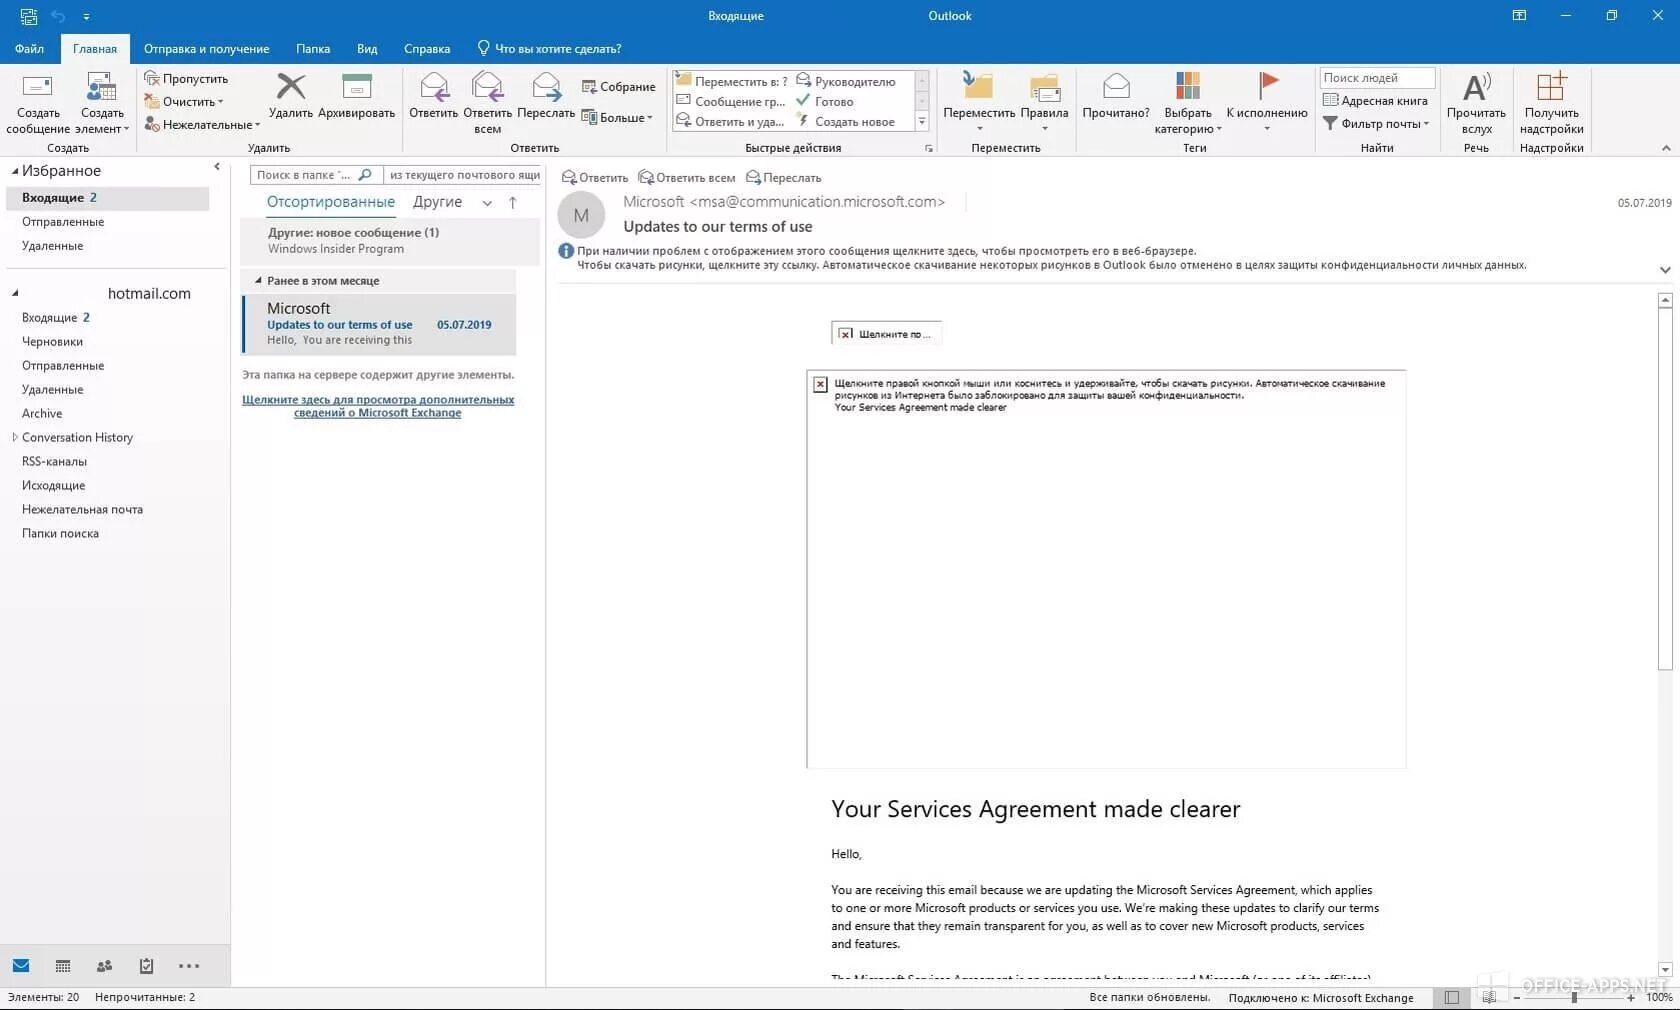
Task: Open the Фильтр почты dropdown
Action: pos(1376,123)
